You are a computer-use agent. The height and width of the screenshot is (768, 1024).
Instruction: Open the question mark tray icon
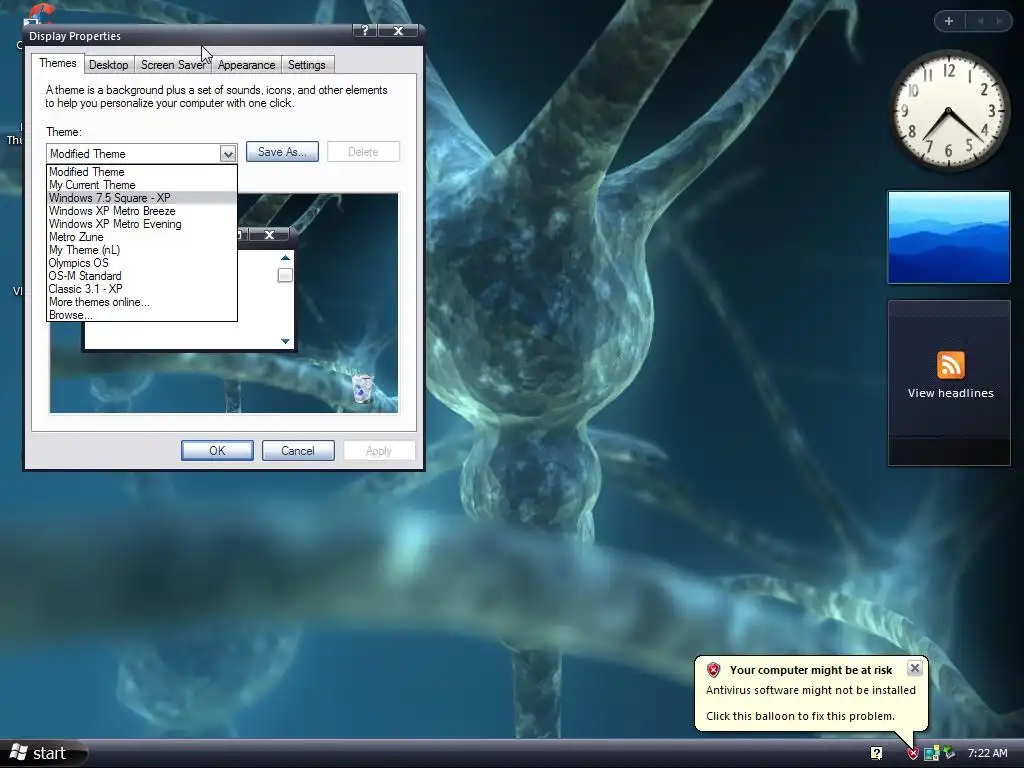(876, 753)
